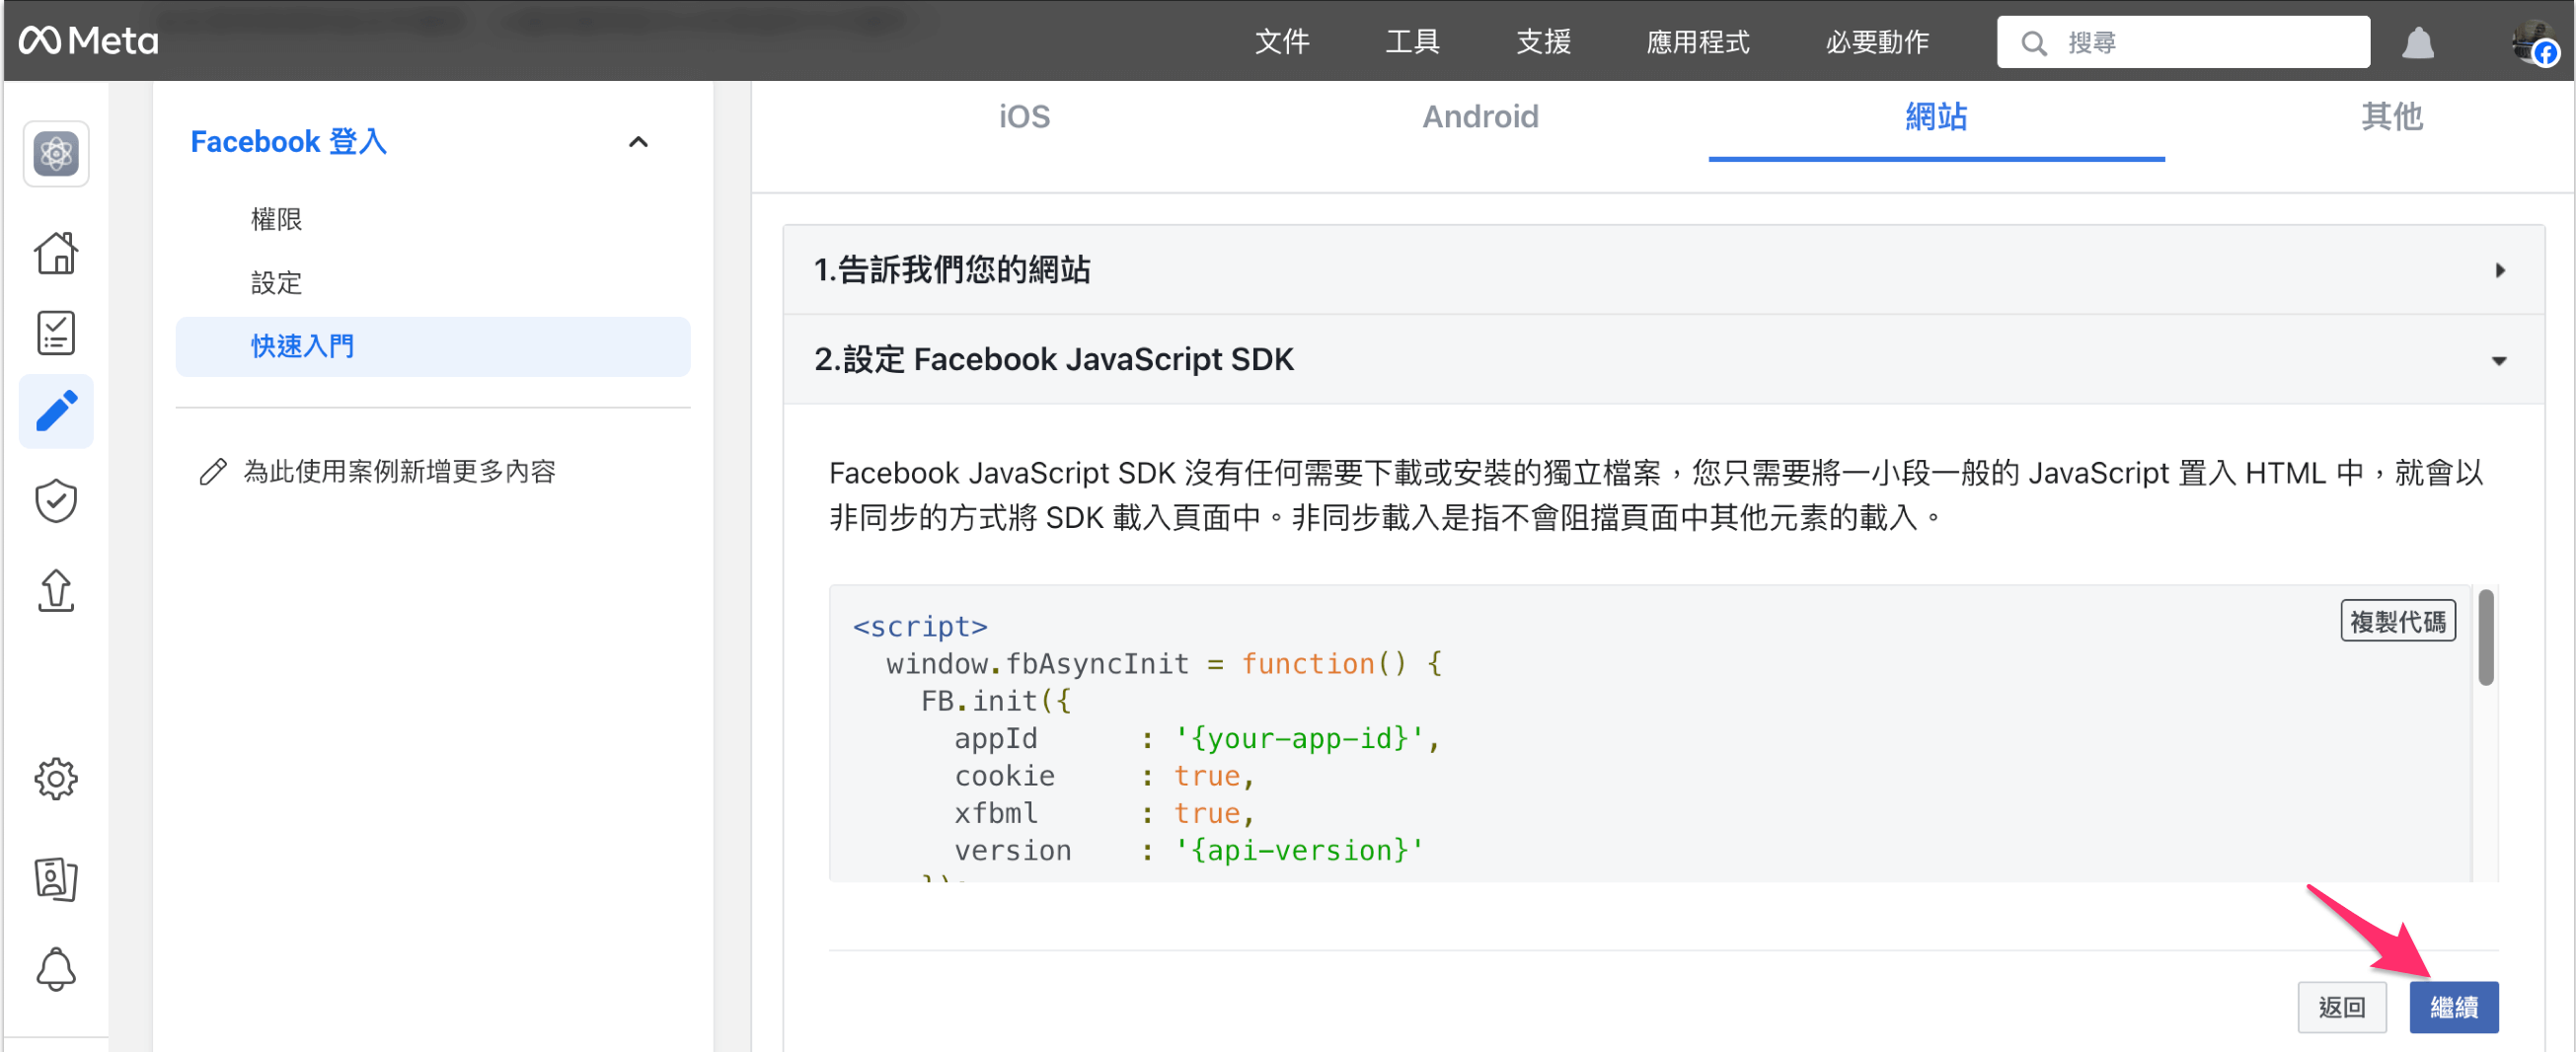The height and width of the screenshot is (1052, 2576).
Task: Open the roles ID card icon
Action: 56,879
